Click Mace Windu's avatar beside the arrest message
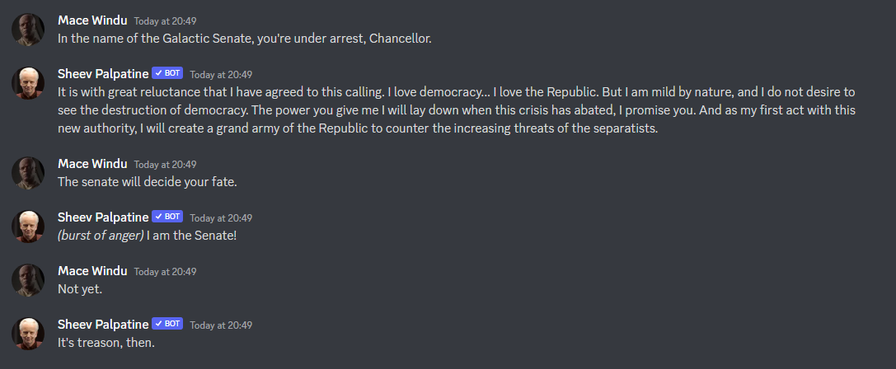This screenshot has width=896, height=369. (x=28, y=30)
